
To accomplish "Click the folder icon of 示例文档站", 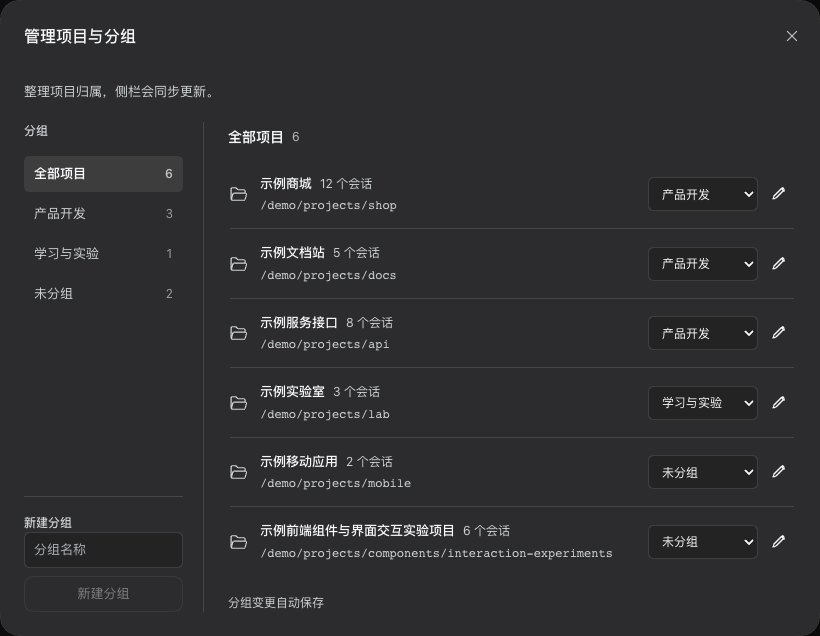I will (238, 264).
